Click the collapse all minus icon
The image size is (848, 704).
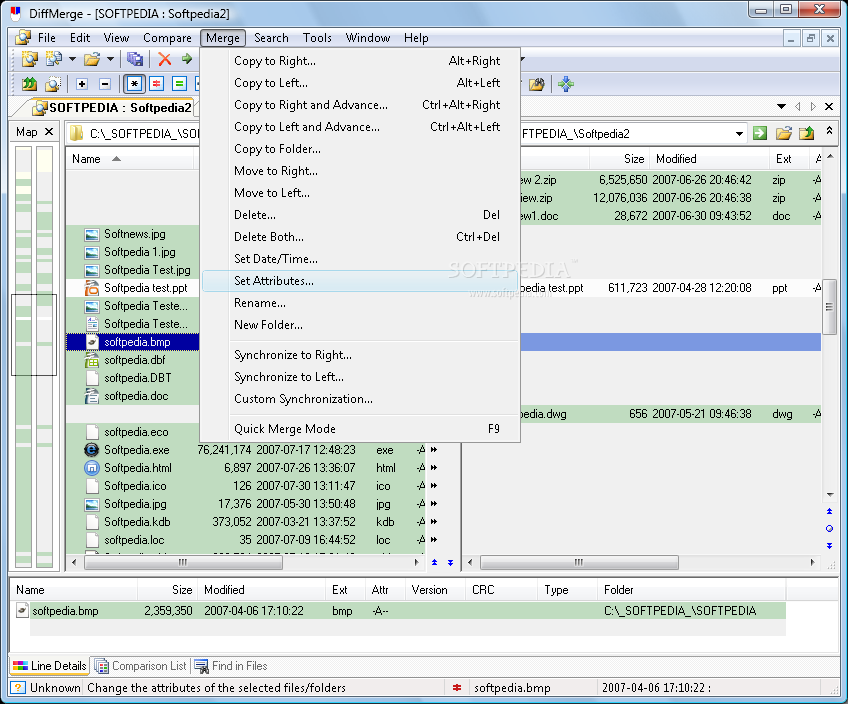click(105, 84)
